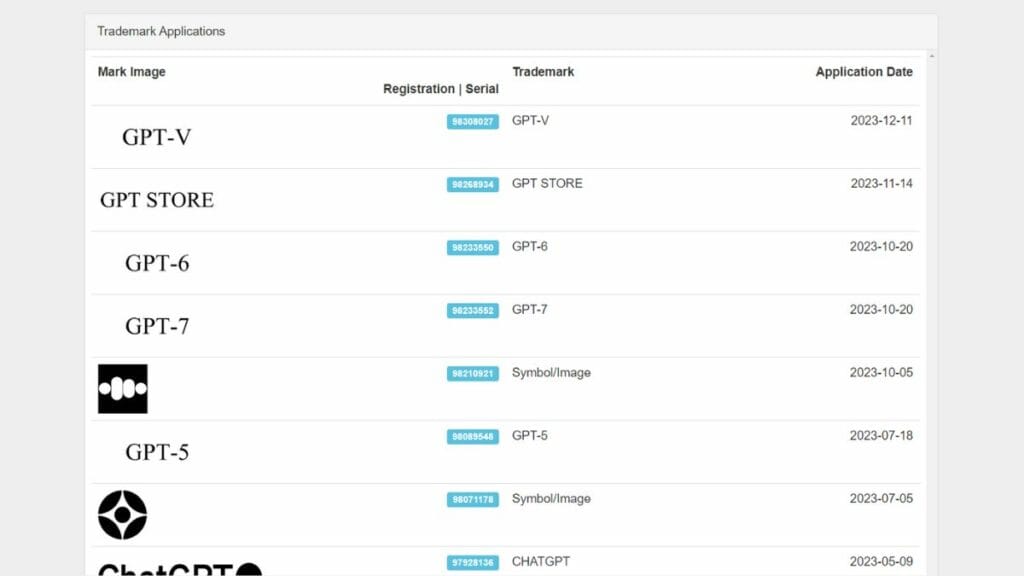Screen dimensions: 1024x576
Task: Click the GPT-7 trademark name text
Action: pos(530,310)
